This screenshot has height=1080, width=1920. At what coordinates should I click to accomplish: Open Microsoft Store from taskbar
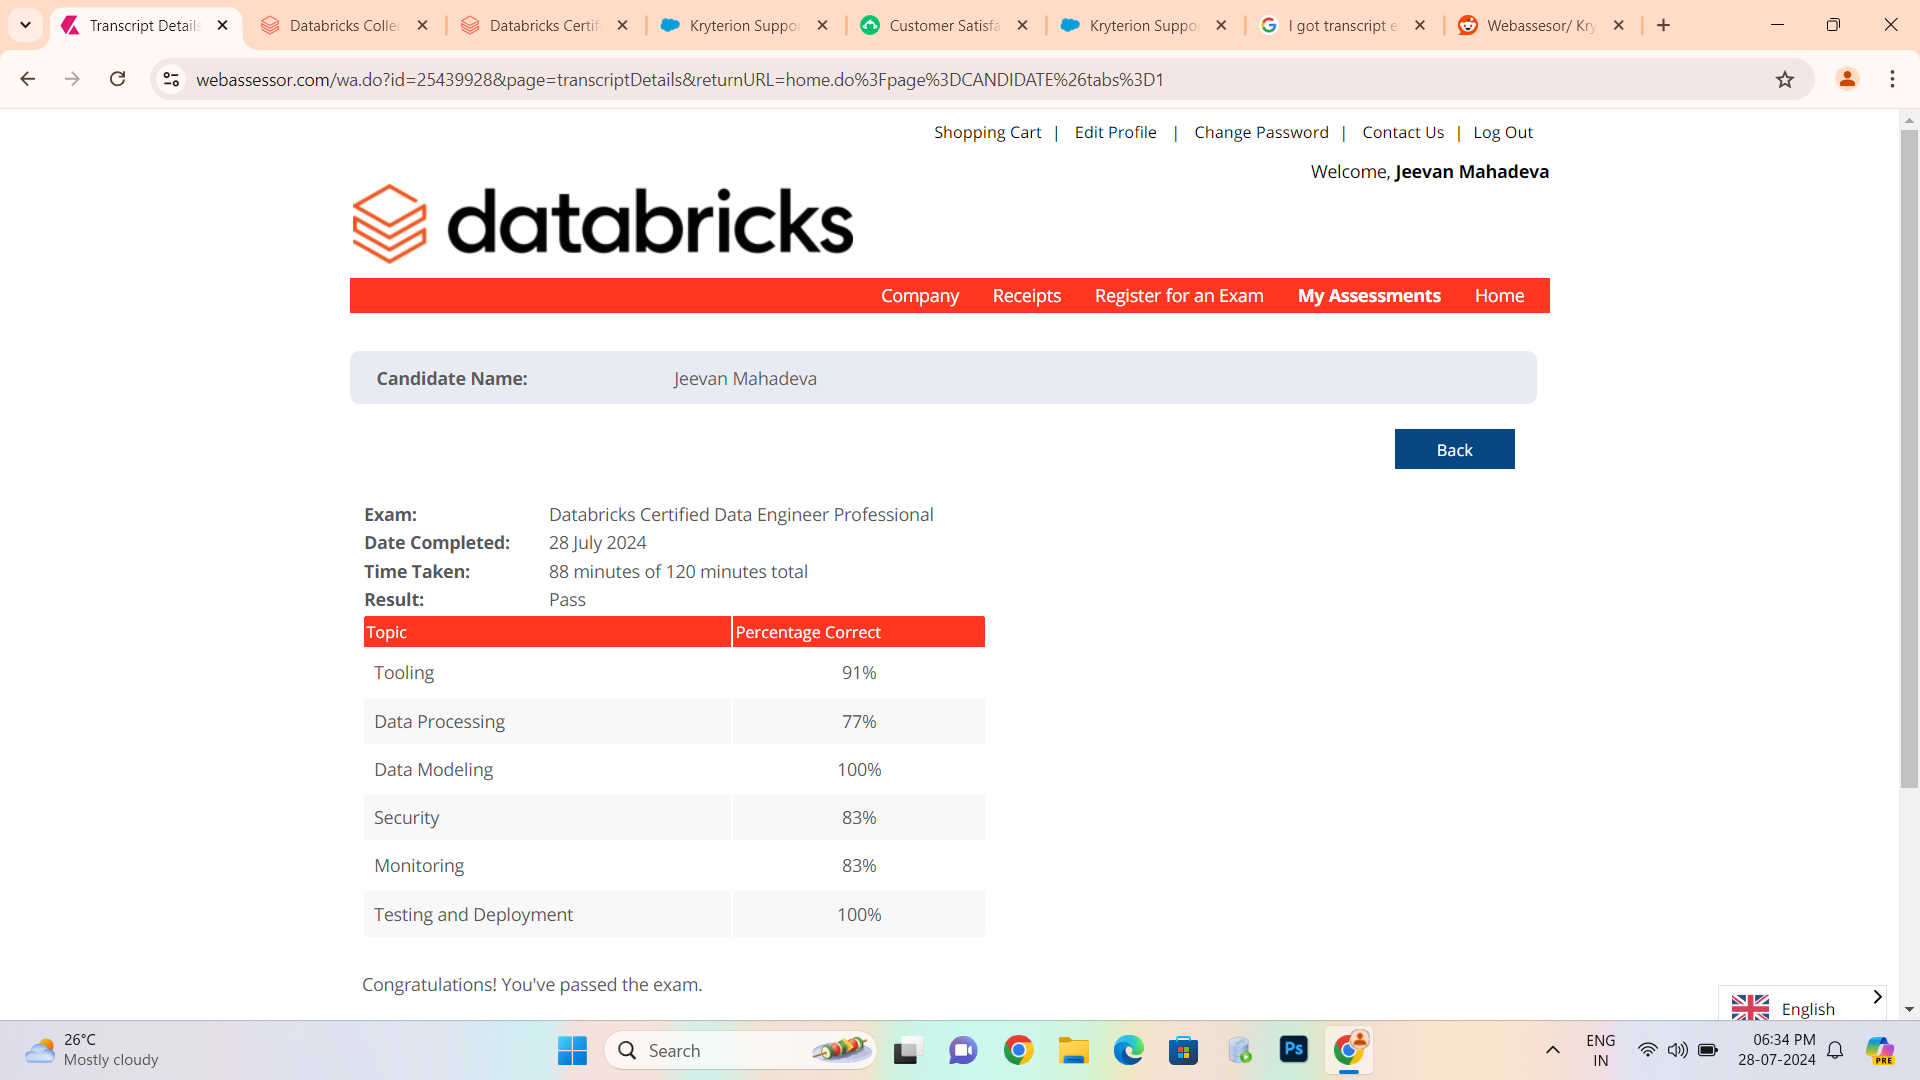pyautogui.click(x=1183, y=1050)
